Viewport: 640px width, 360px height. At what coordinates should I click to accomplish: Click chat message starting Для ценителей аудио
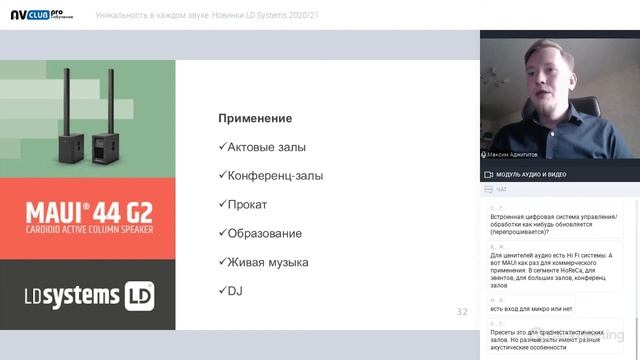(x=555, y=267)
